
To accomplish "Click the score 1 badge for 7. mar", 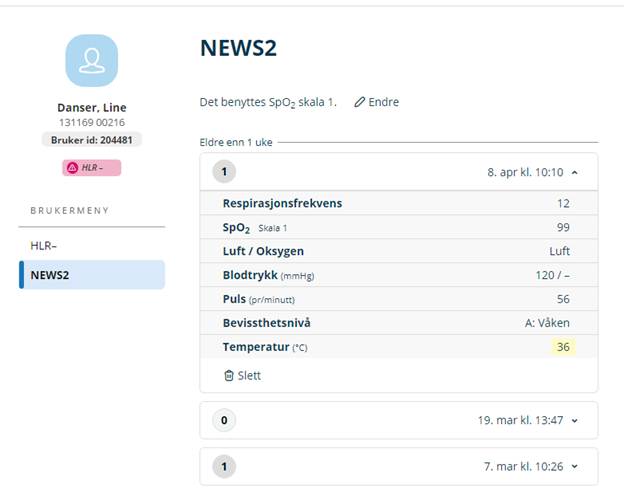I will coord(225,466).
